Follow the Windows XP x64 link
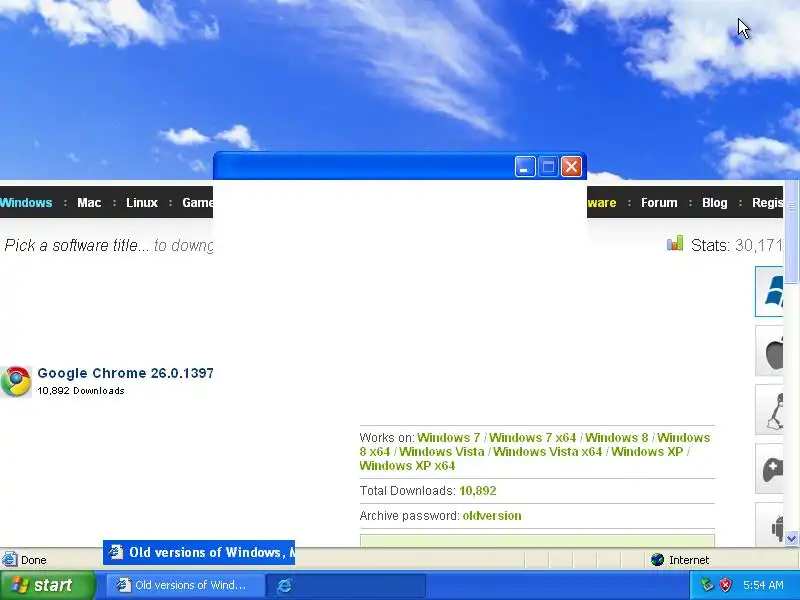 tap(407, 465)
